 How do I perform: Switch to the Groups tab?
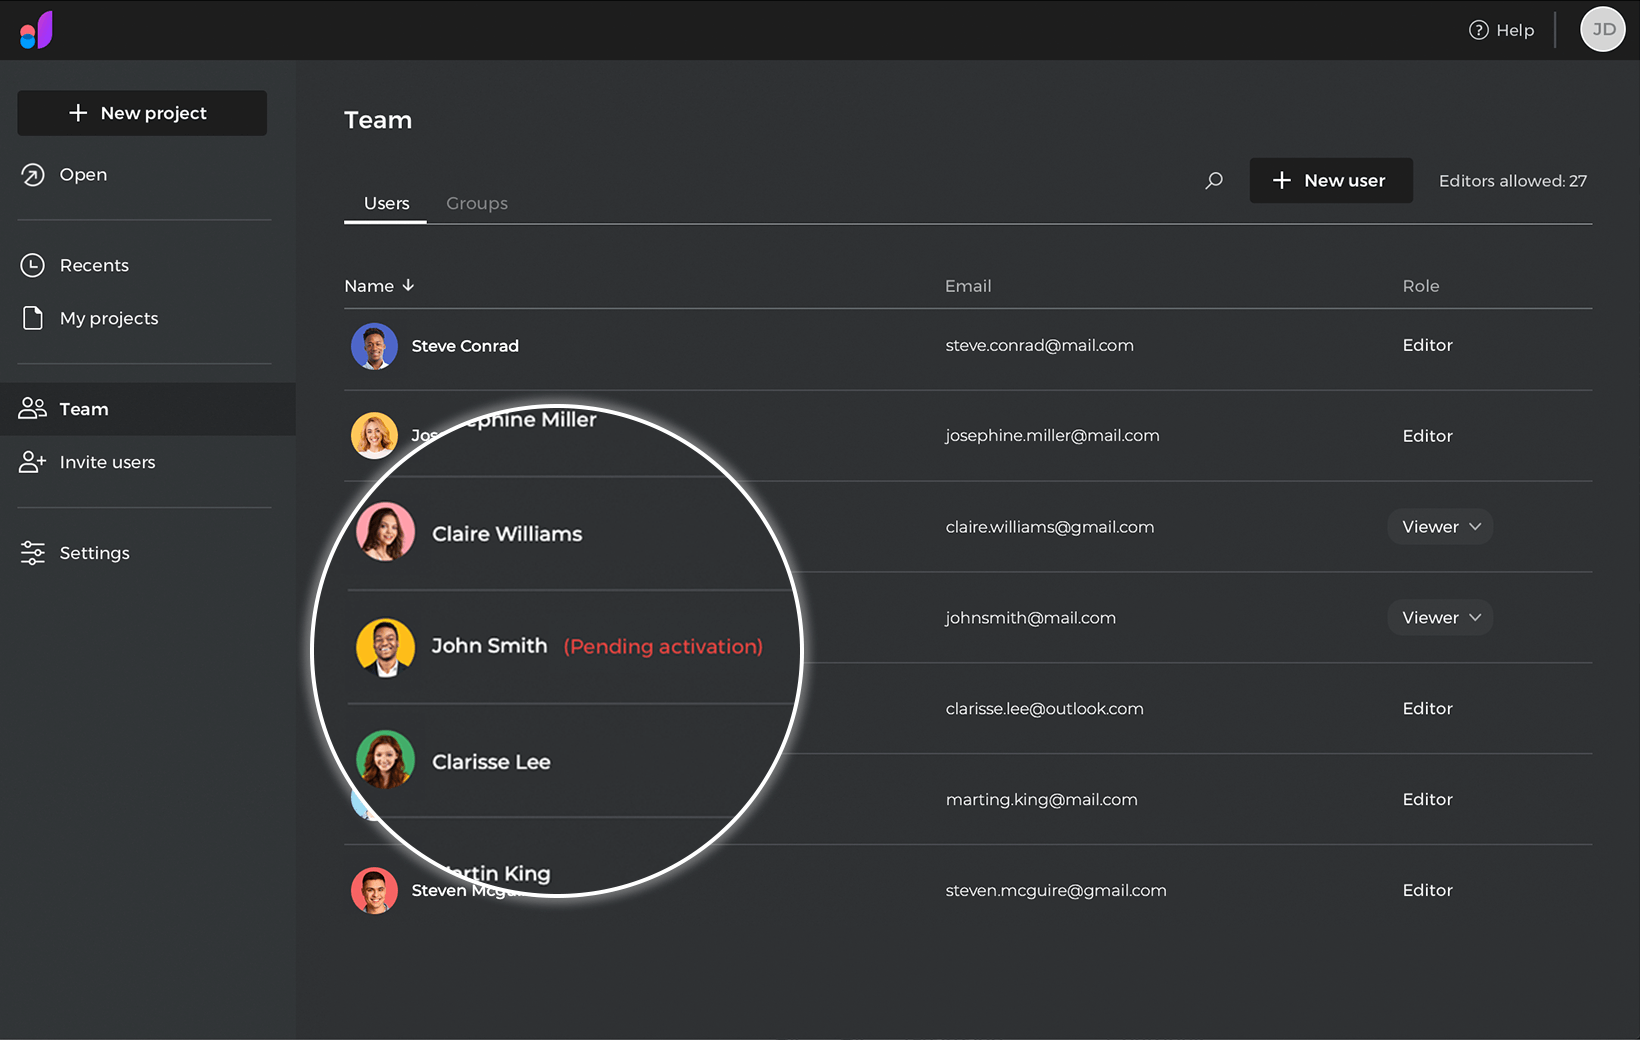coord(477,203)
